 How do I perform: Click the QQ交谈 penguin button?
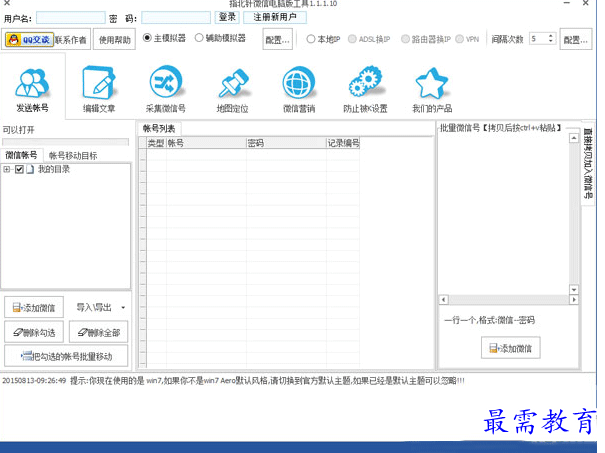[x=29, y=39]
